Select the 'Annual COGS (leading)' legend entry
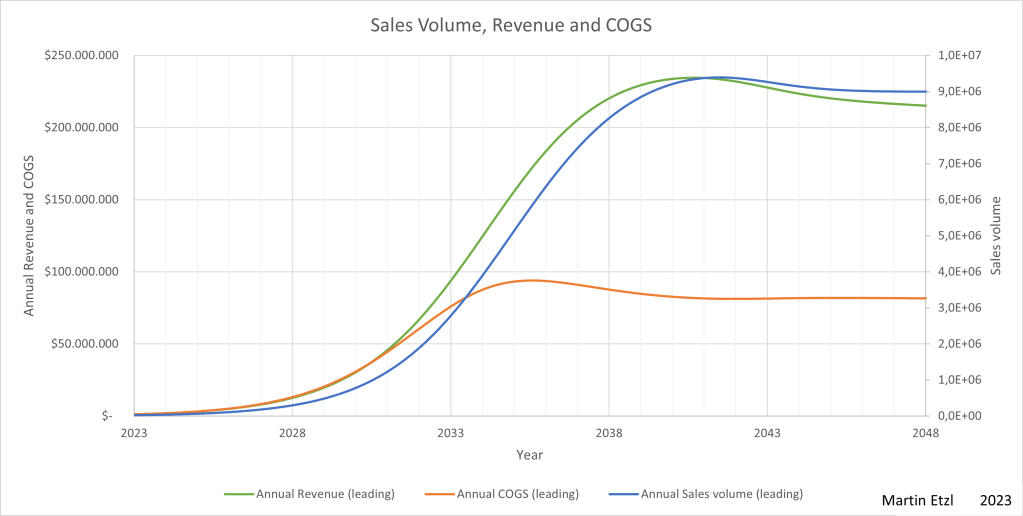Image resolution: width=1023 pixels, height=516 pixels. [517, 493]
